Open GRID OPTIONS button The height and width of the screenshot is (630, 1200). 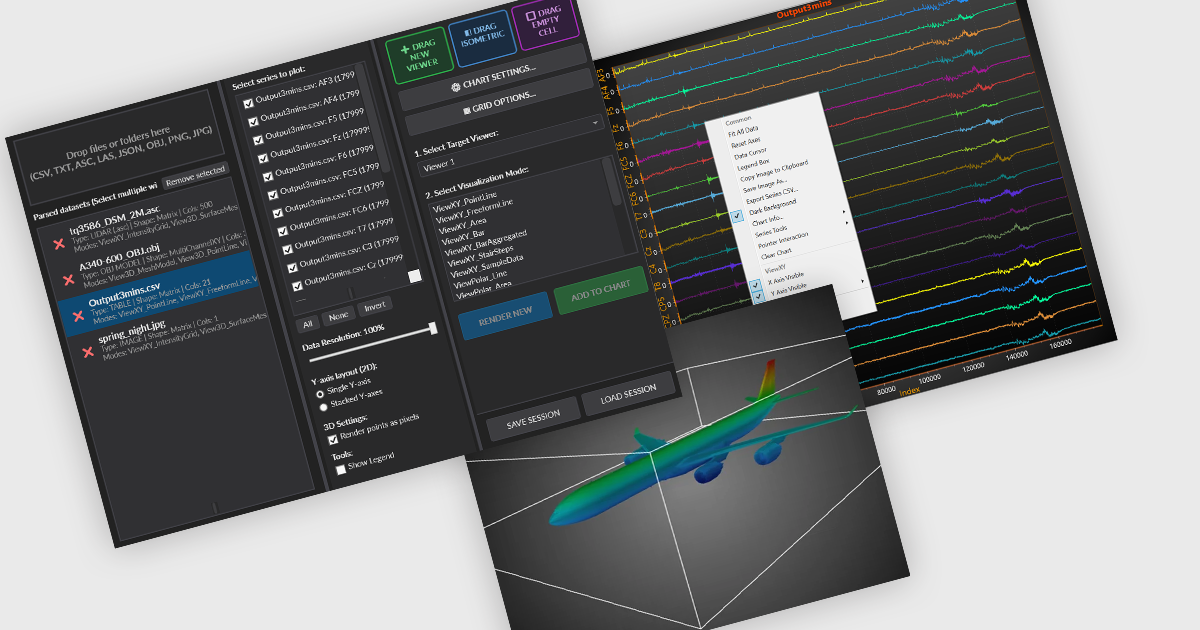497,100
